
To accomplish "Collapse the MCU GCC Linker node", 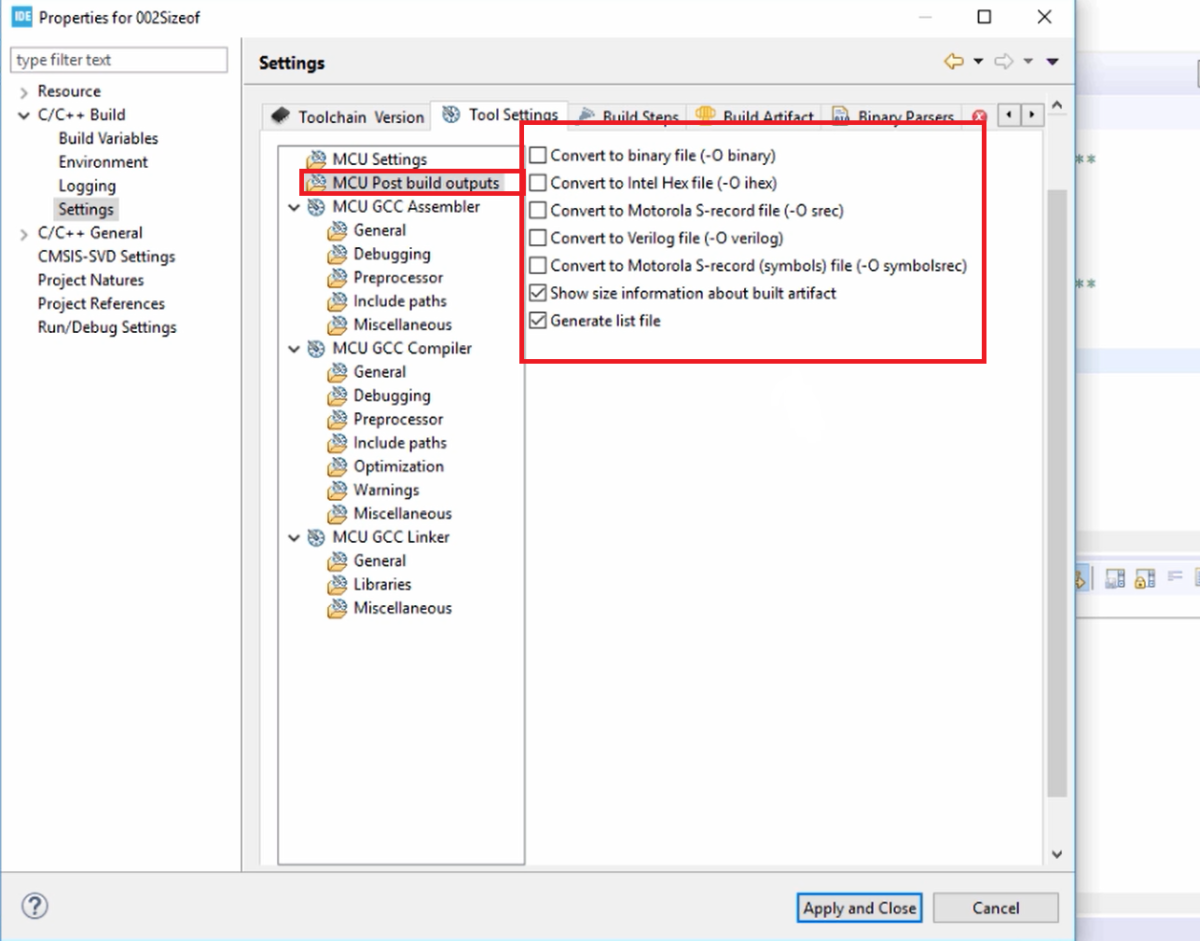I will pyautogui.click(x=294, y=538).
